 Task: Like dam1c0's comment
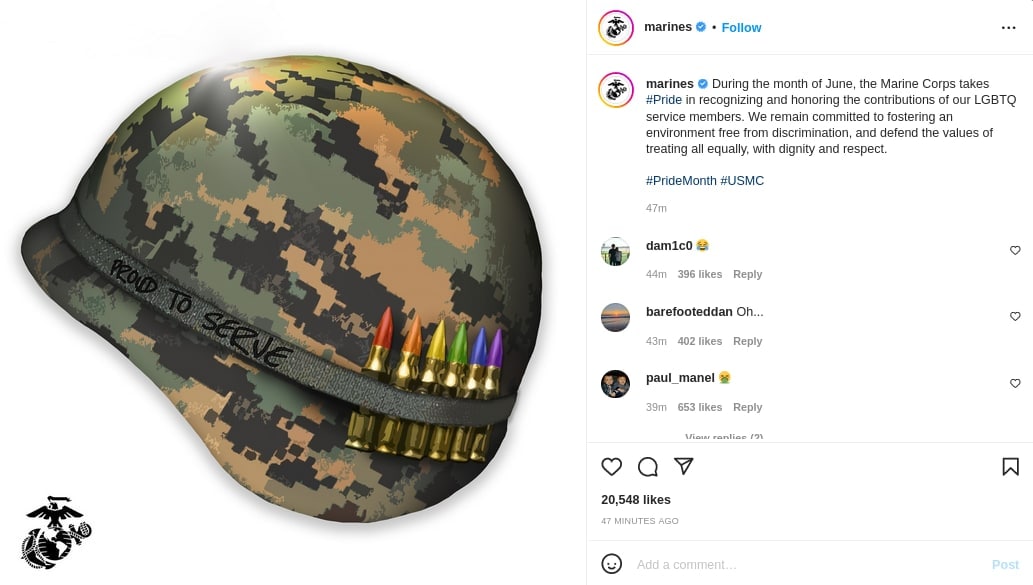tap(1015, 250)
